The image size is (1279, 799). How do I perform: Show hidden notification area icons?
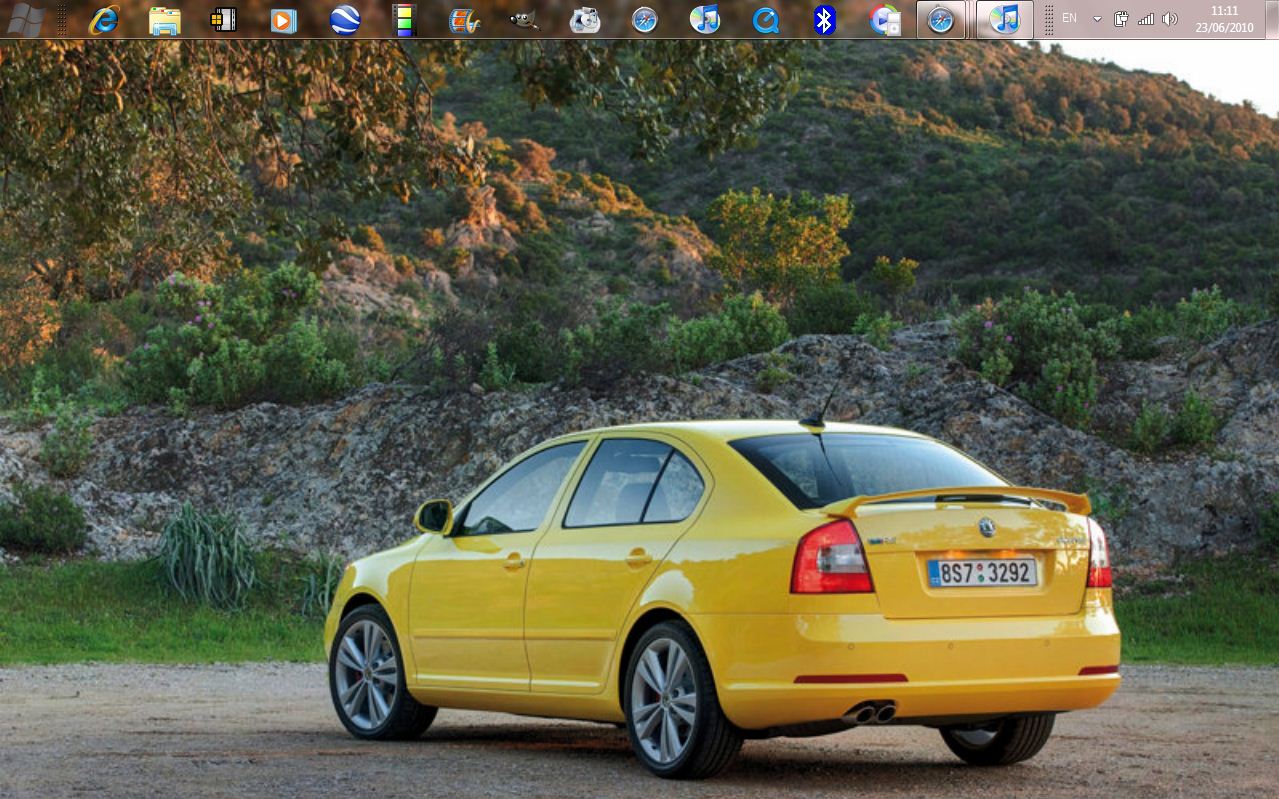coord(1097,19)
